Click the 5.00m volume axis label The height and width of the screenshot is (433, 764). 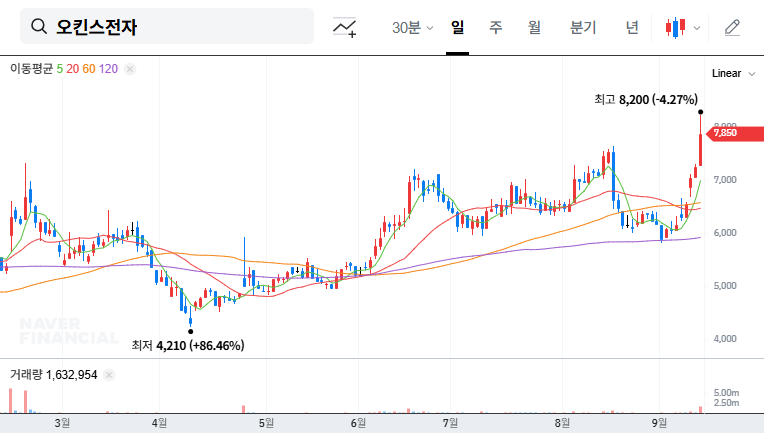point(726,393)
